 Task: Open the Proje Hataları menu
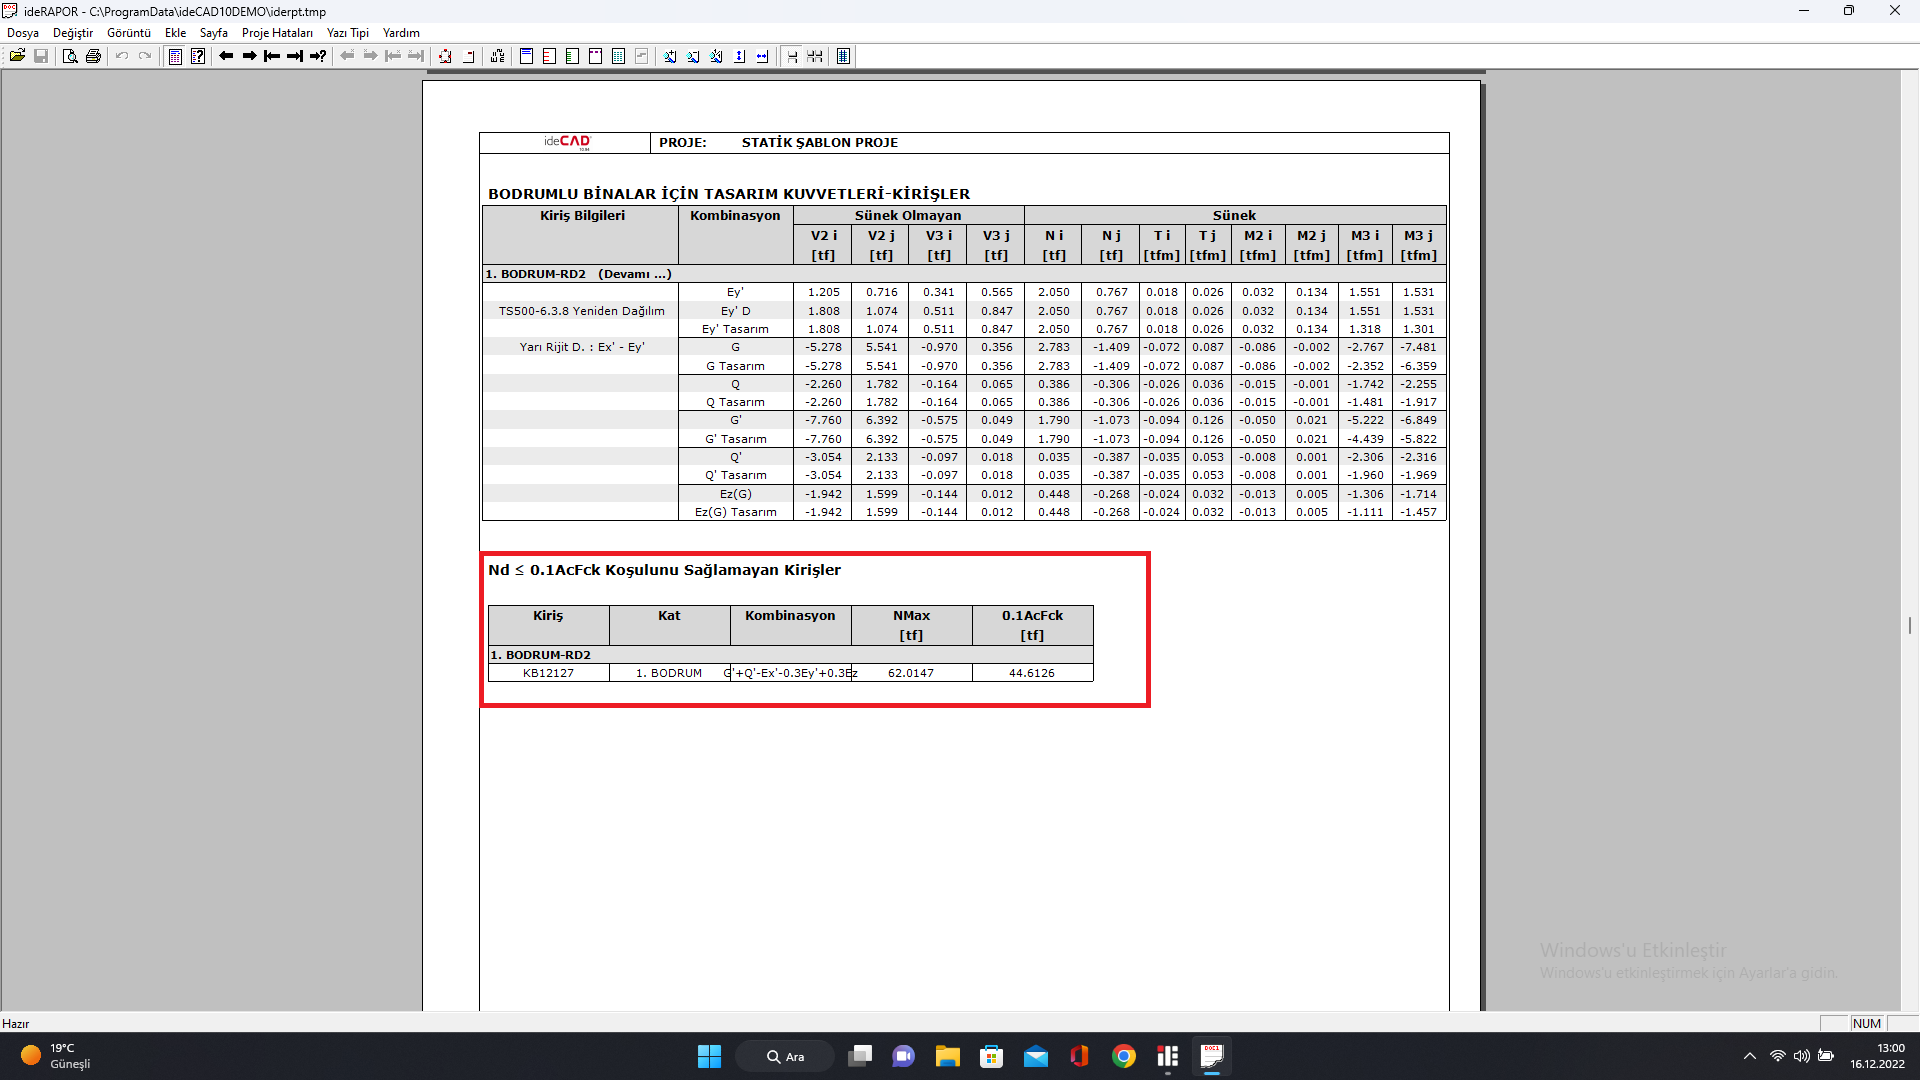(x=277, y=33)
